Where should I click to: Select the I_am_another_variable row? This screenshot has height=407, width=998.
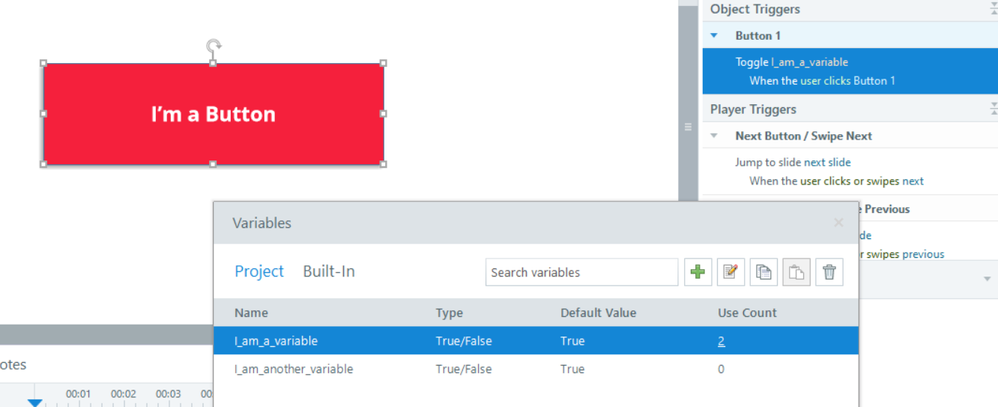[536, 369]
